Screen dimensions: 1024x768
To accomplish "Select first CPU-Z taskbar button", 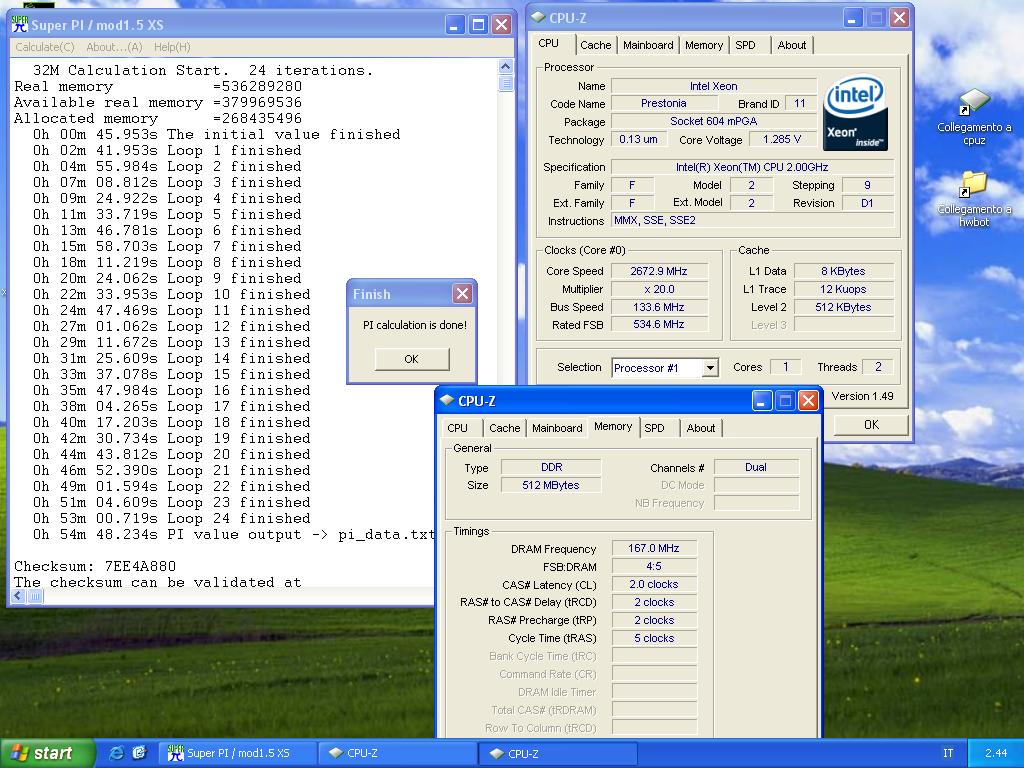I will click(x=398, y=753).
